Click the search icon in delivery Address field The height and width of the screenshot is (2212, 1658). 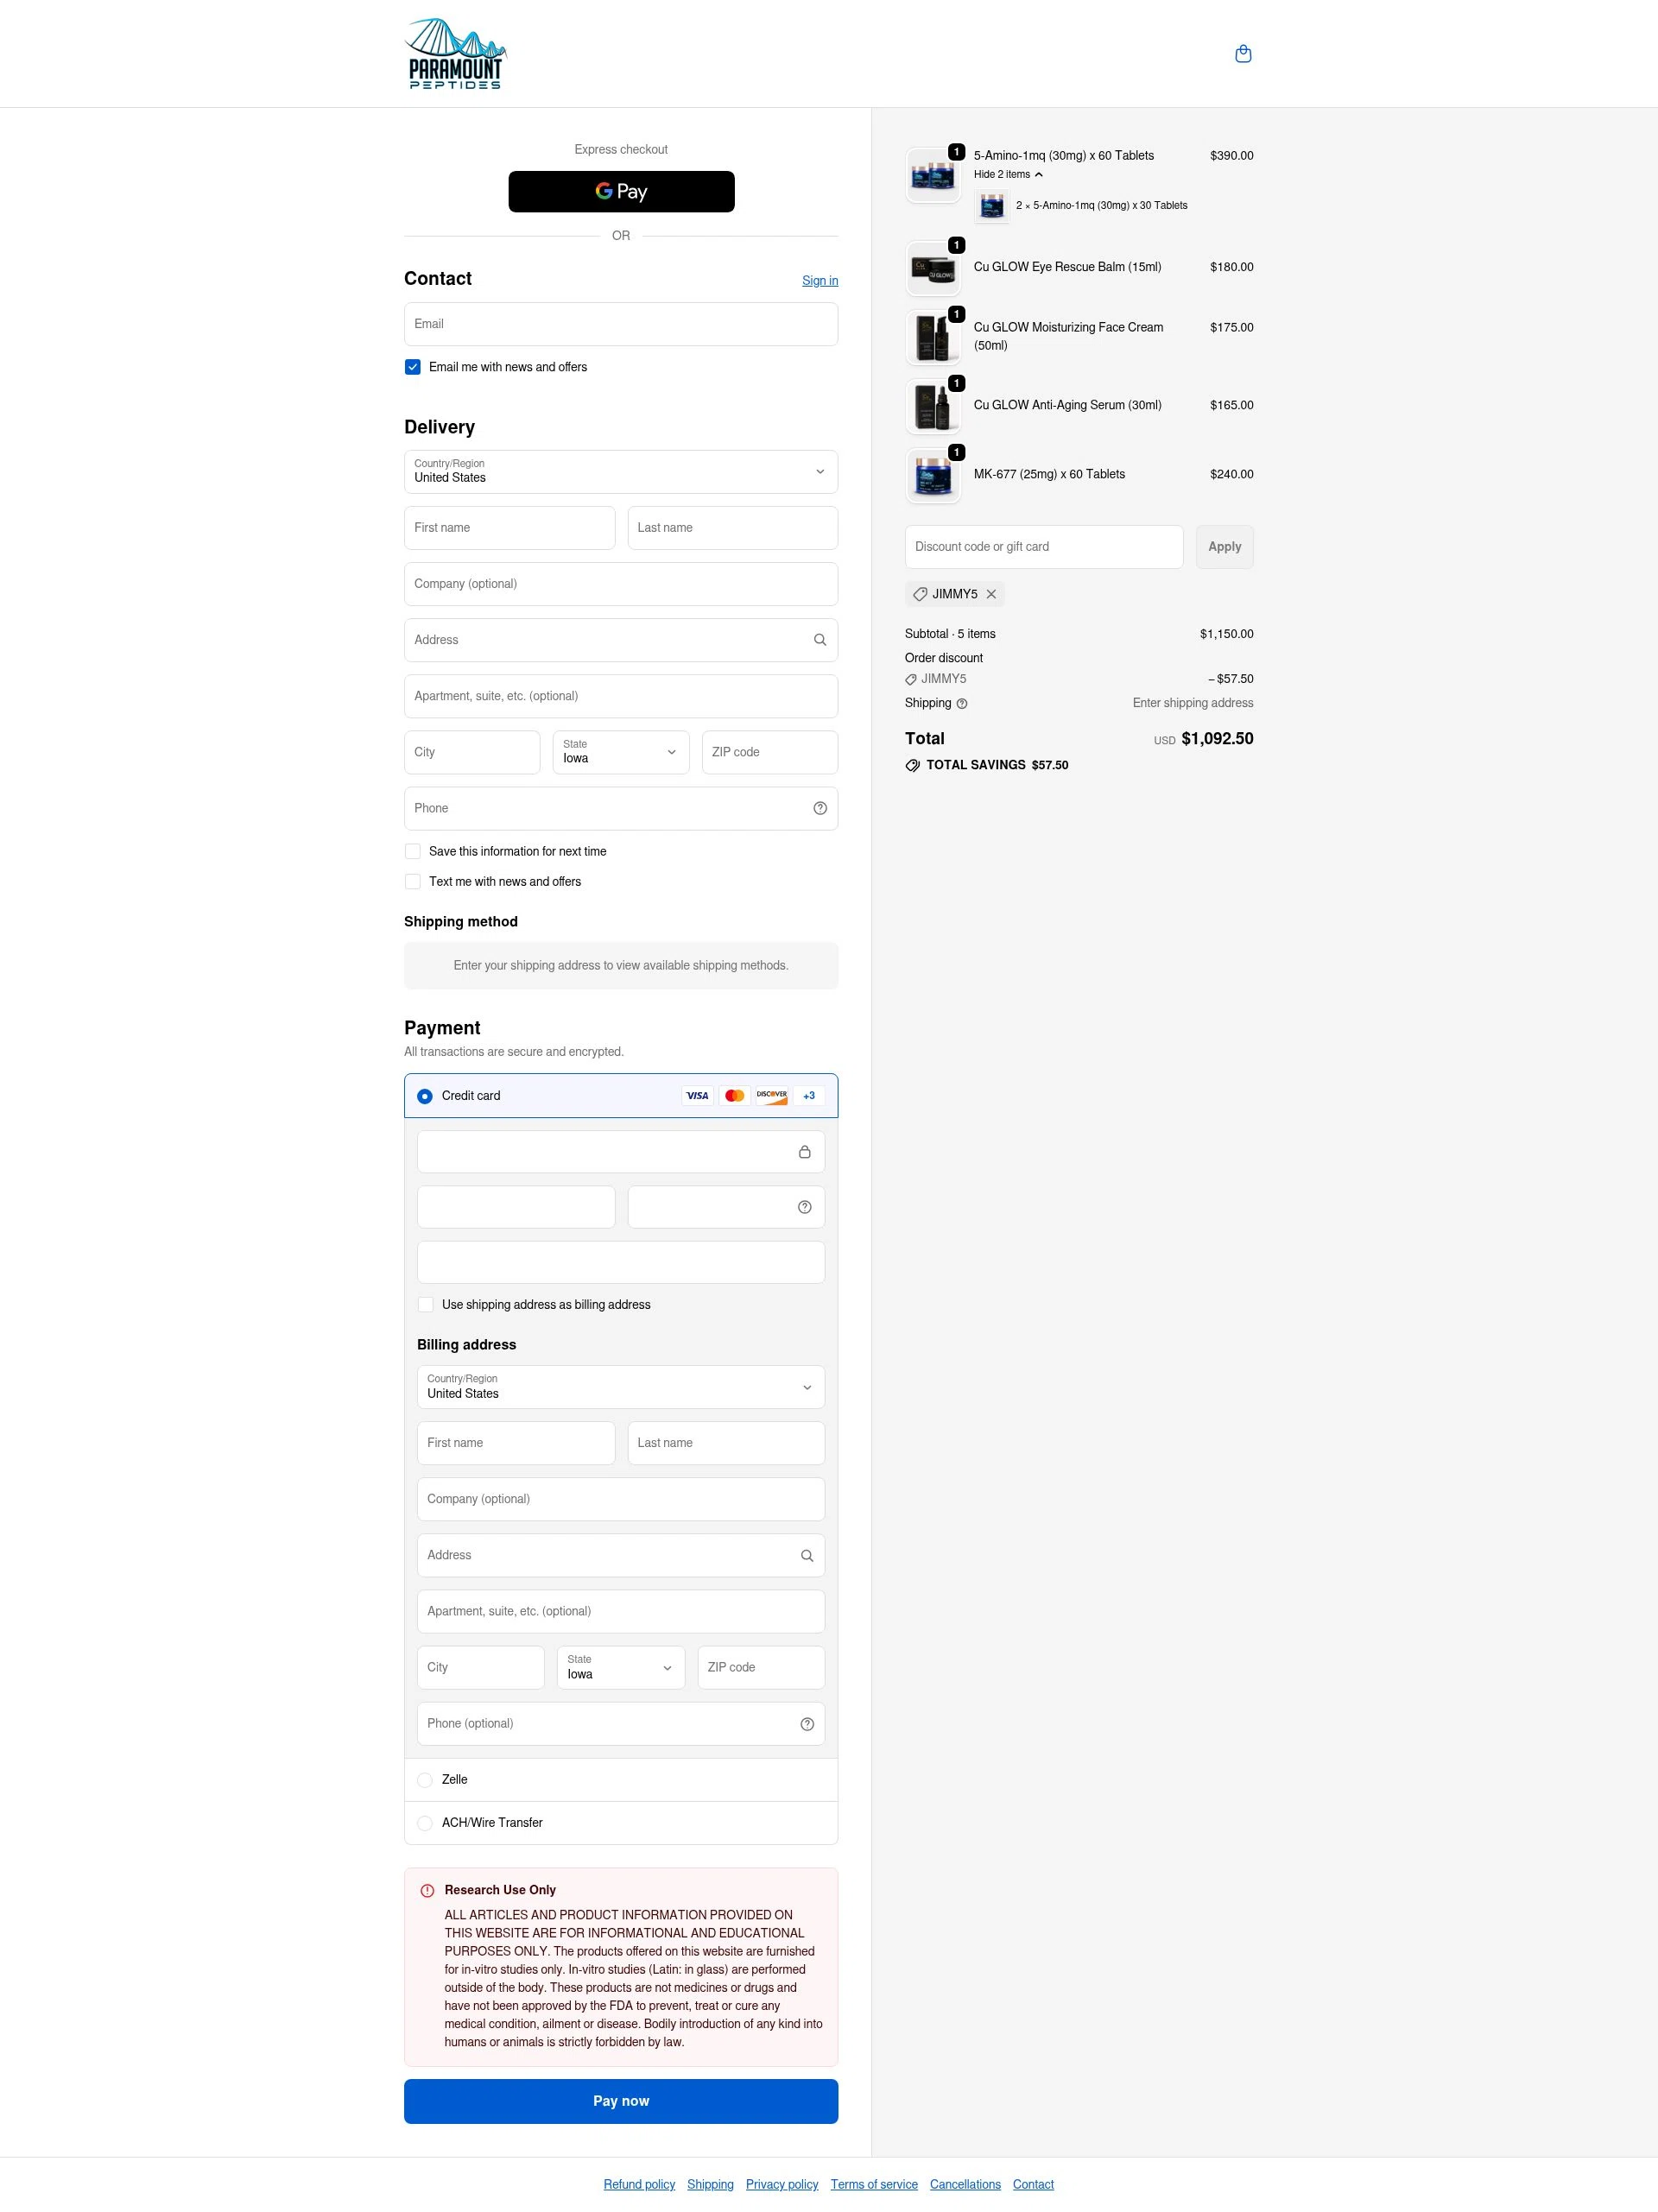pyautogui.click(x=819, y=639)
